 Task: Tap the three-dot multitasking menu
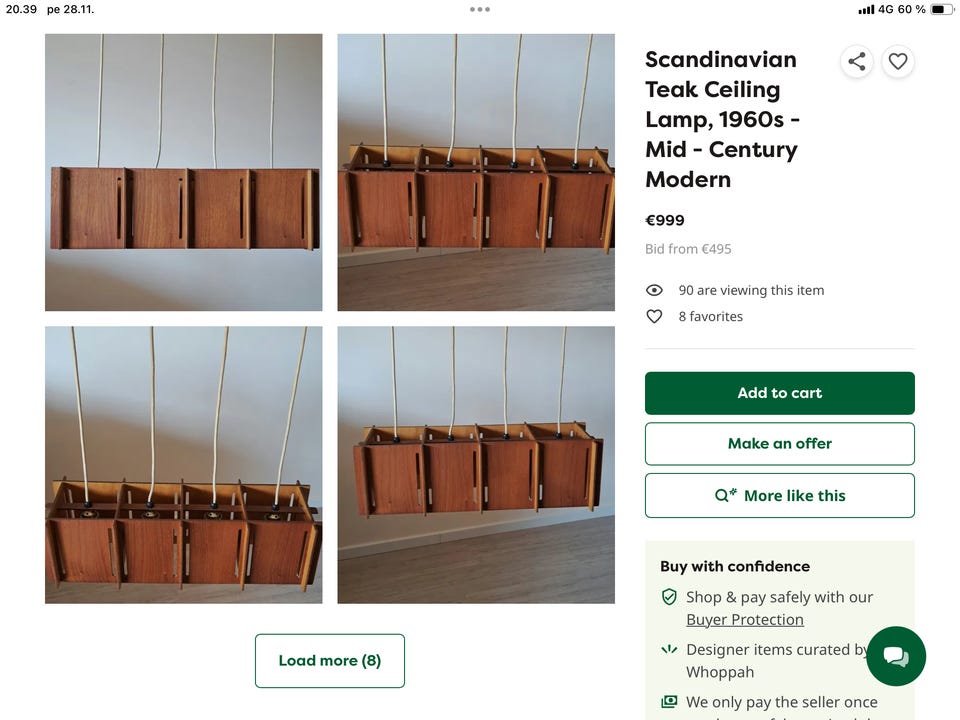coord(480,9)
